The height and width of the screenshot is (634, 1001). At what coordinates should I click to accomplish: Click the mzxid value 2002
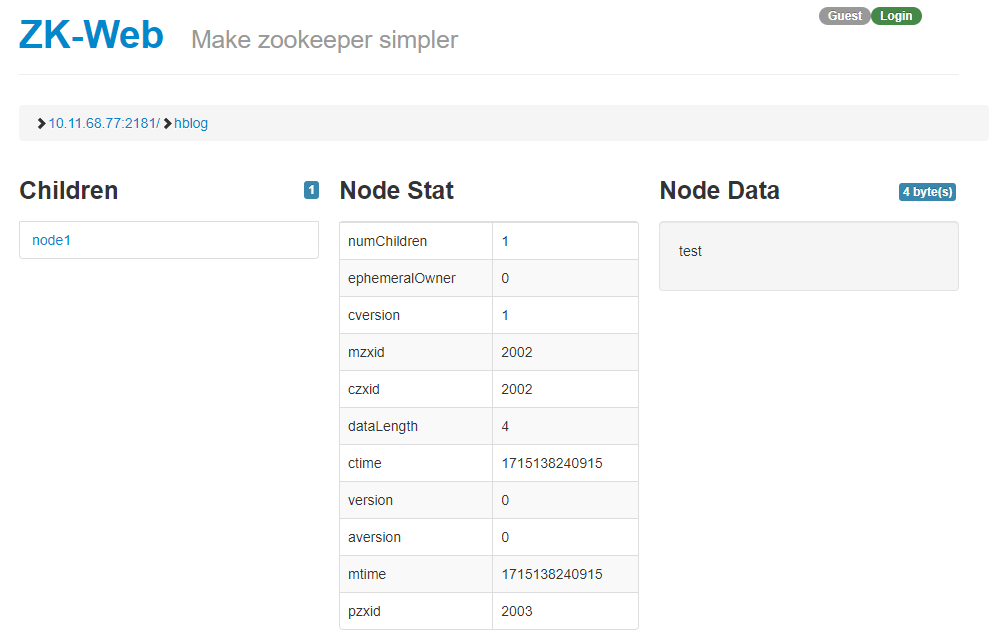click(517, 352)
